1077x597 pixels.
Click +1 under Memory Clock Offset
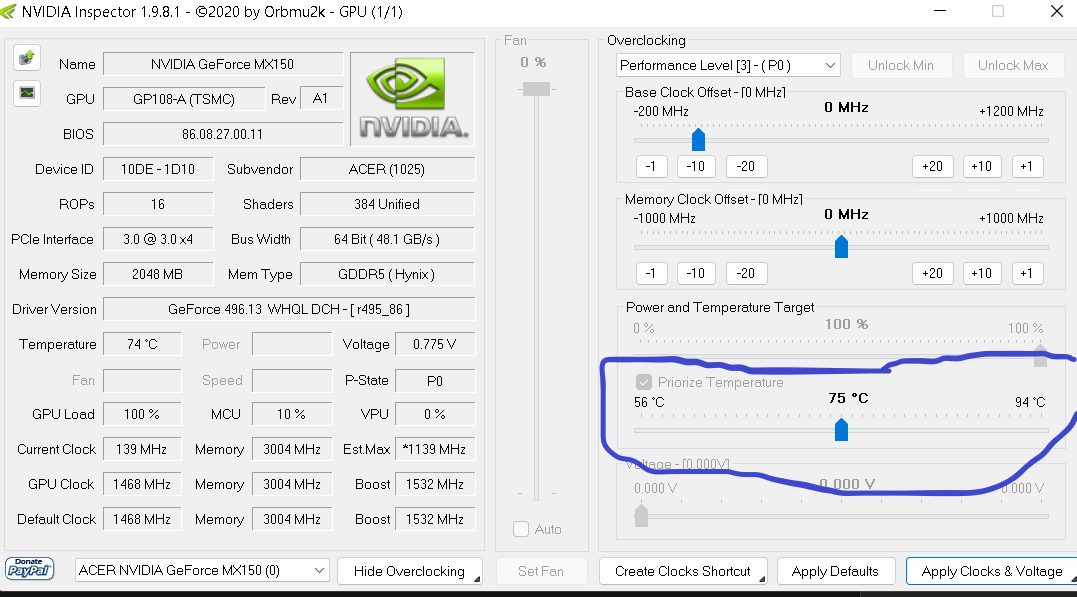tap(1027, 273)
